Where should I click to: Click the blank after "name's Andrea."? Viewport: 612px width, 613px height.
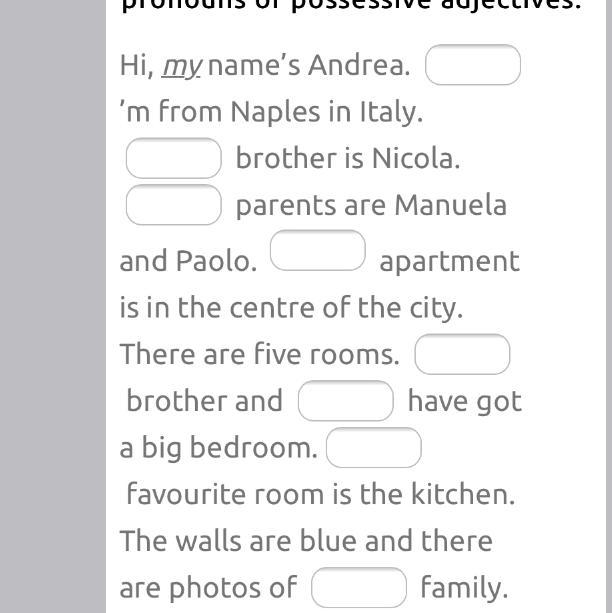click(473, 66)
